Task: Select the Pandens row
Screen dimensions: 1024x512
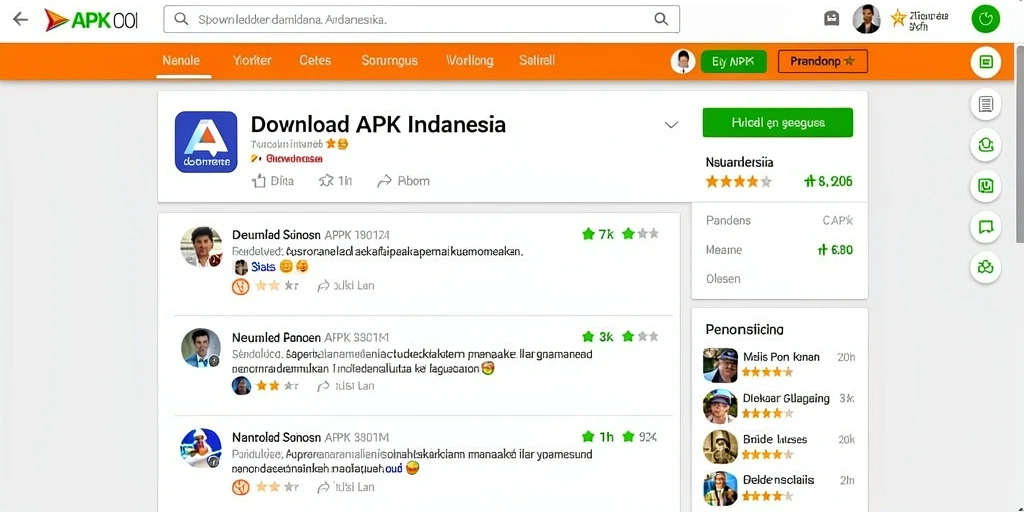Action: coord(779,220)
